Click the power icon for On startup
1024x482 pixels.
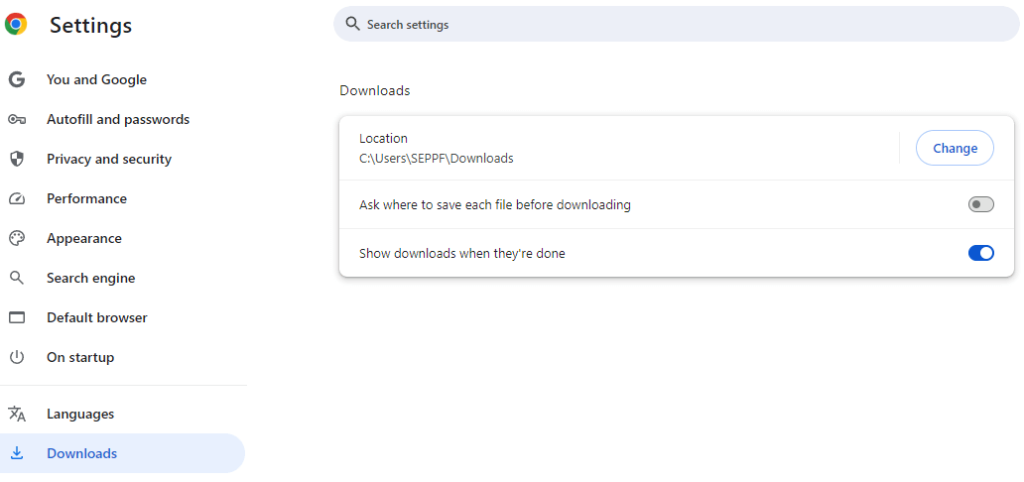tap(16, 357)
